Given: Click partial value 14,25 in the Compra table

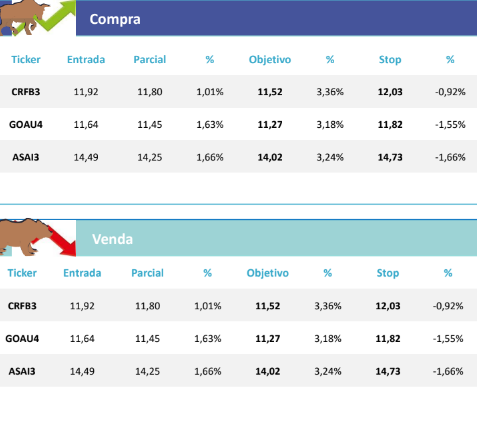Looking at the screenshot, I should tap(150, 157).
